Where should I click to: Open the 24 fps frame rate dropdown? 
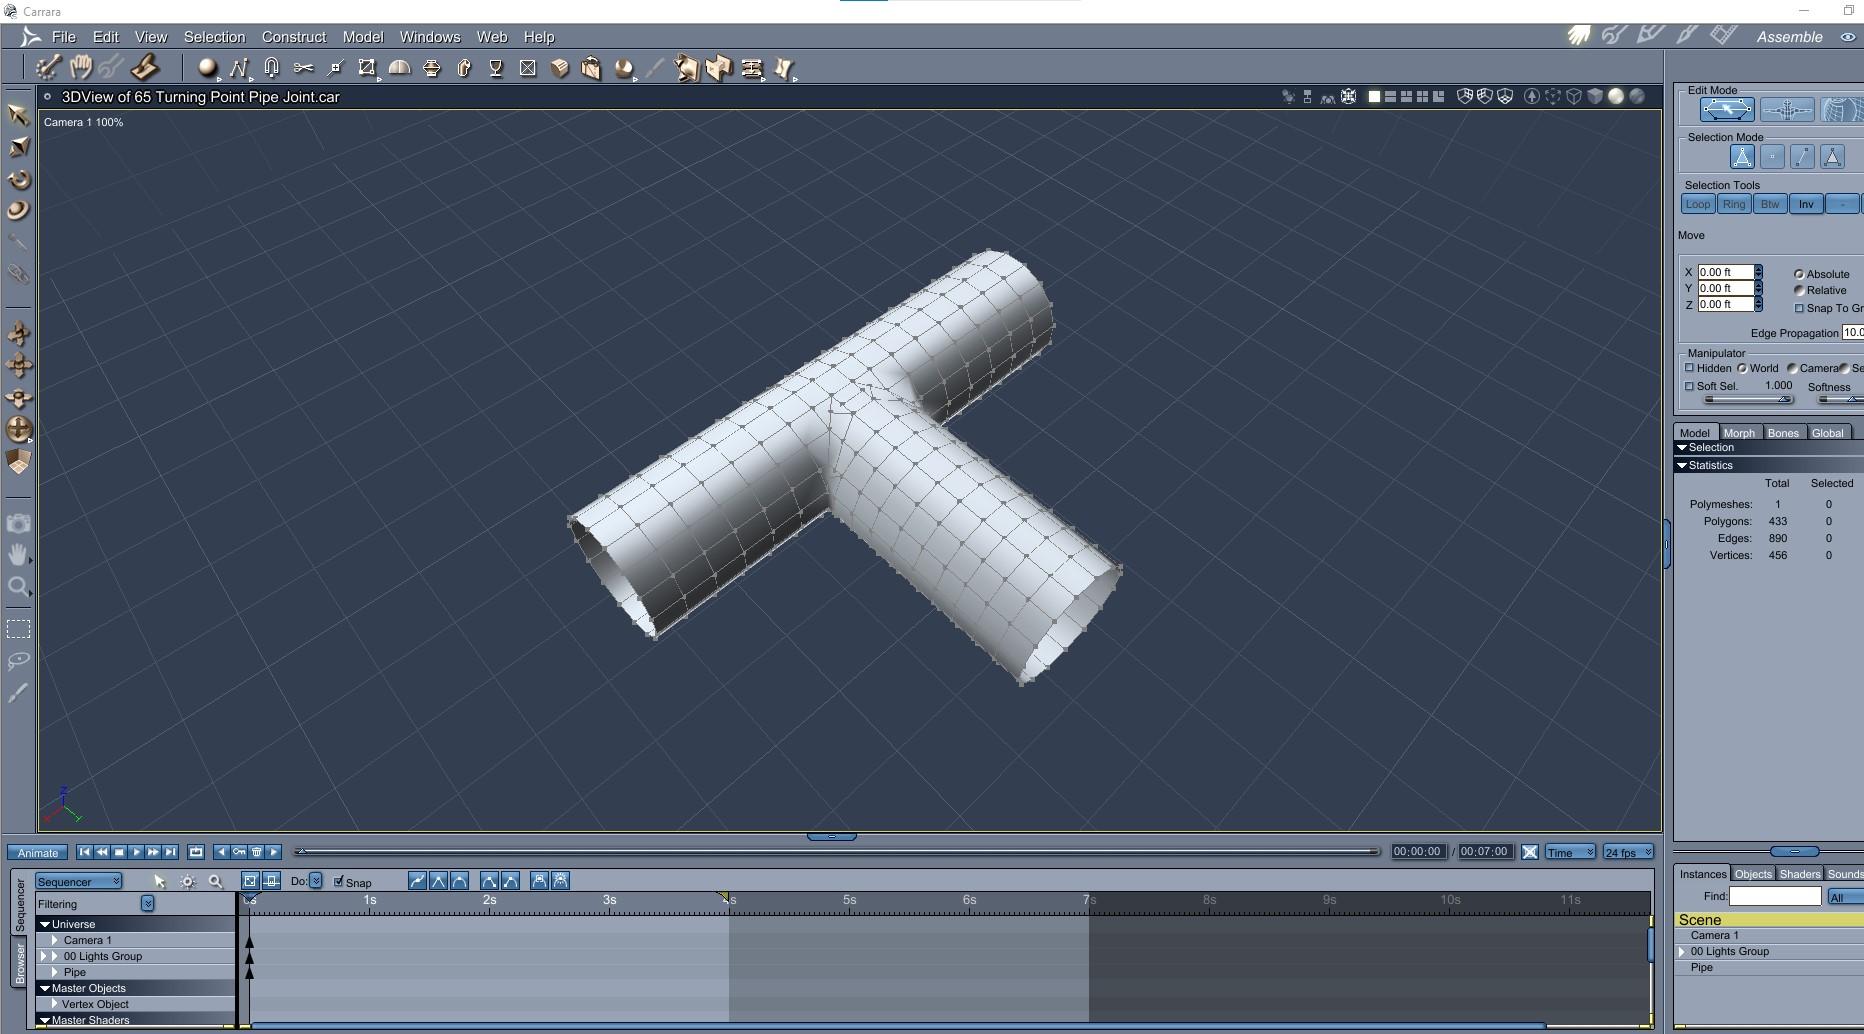click(1628, 852)
